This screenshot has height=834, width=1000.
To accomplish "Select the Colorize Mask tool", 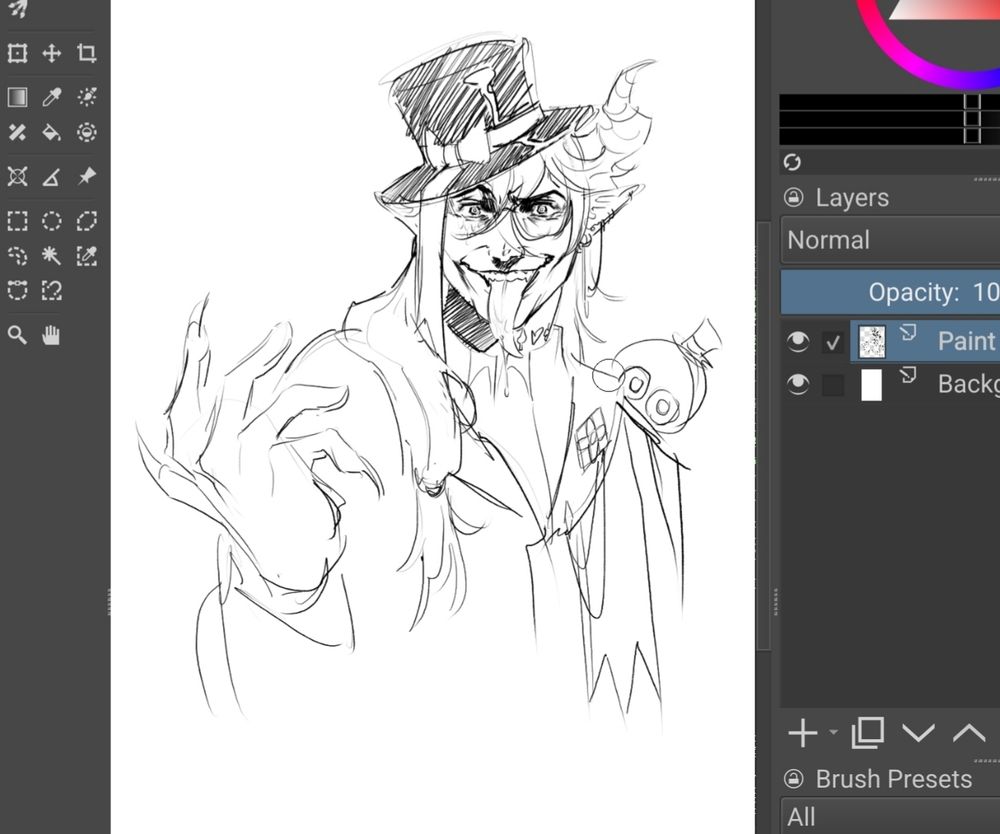I will pos(87,97).
